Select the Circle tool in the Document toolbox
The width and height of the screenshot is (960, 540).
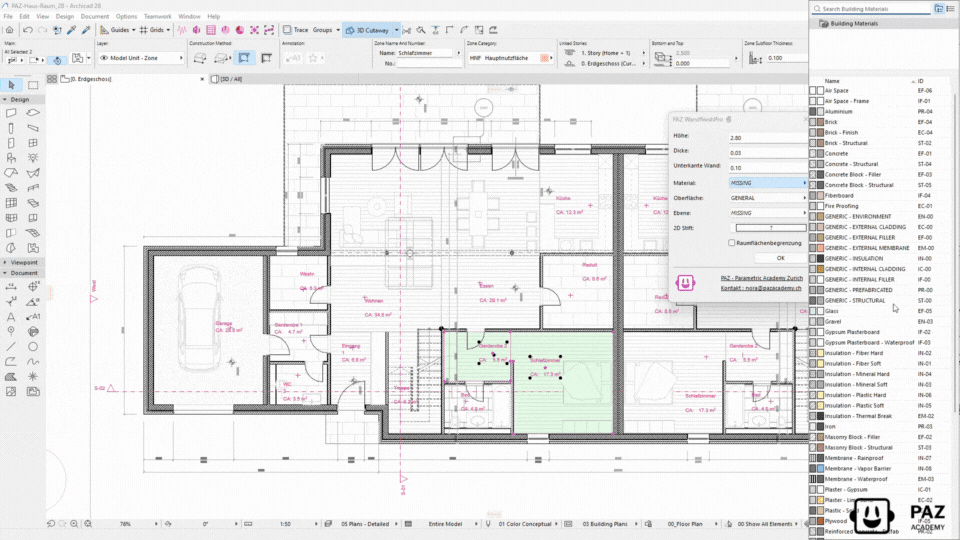click(x=33, y=347)
